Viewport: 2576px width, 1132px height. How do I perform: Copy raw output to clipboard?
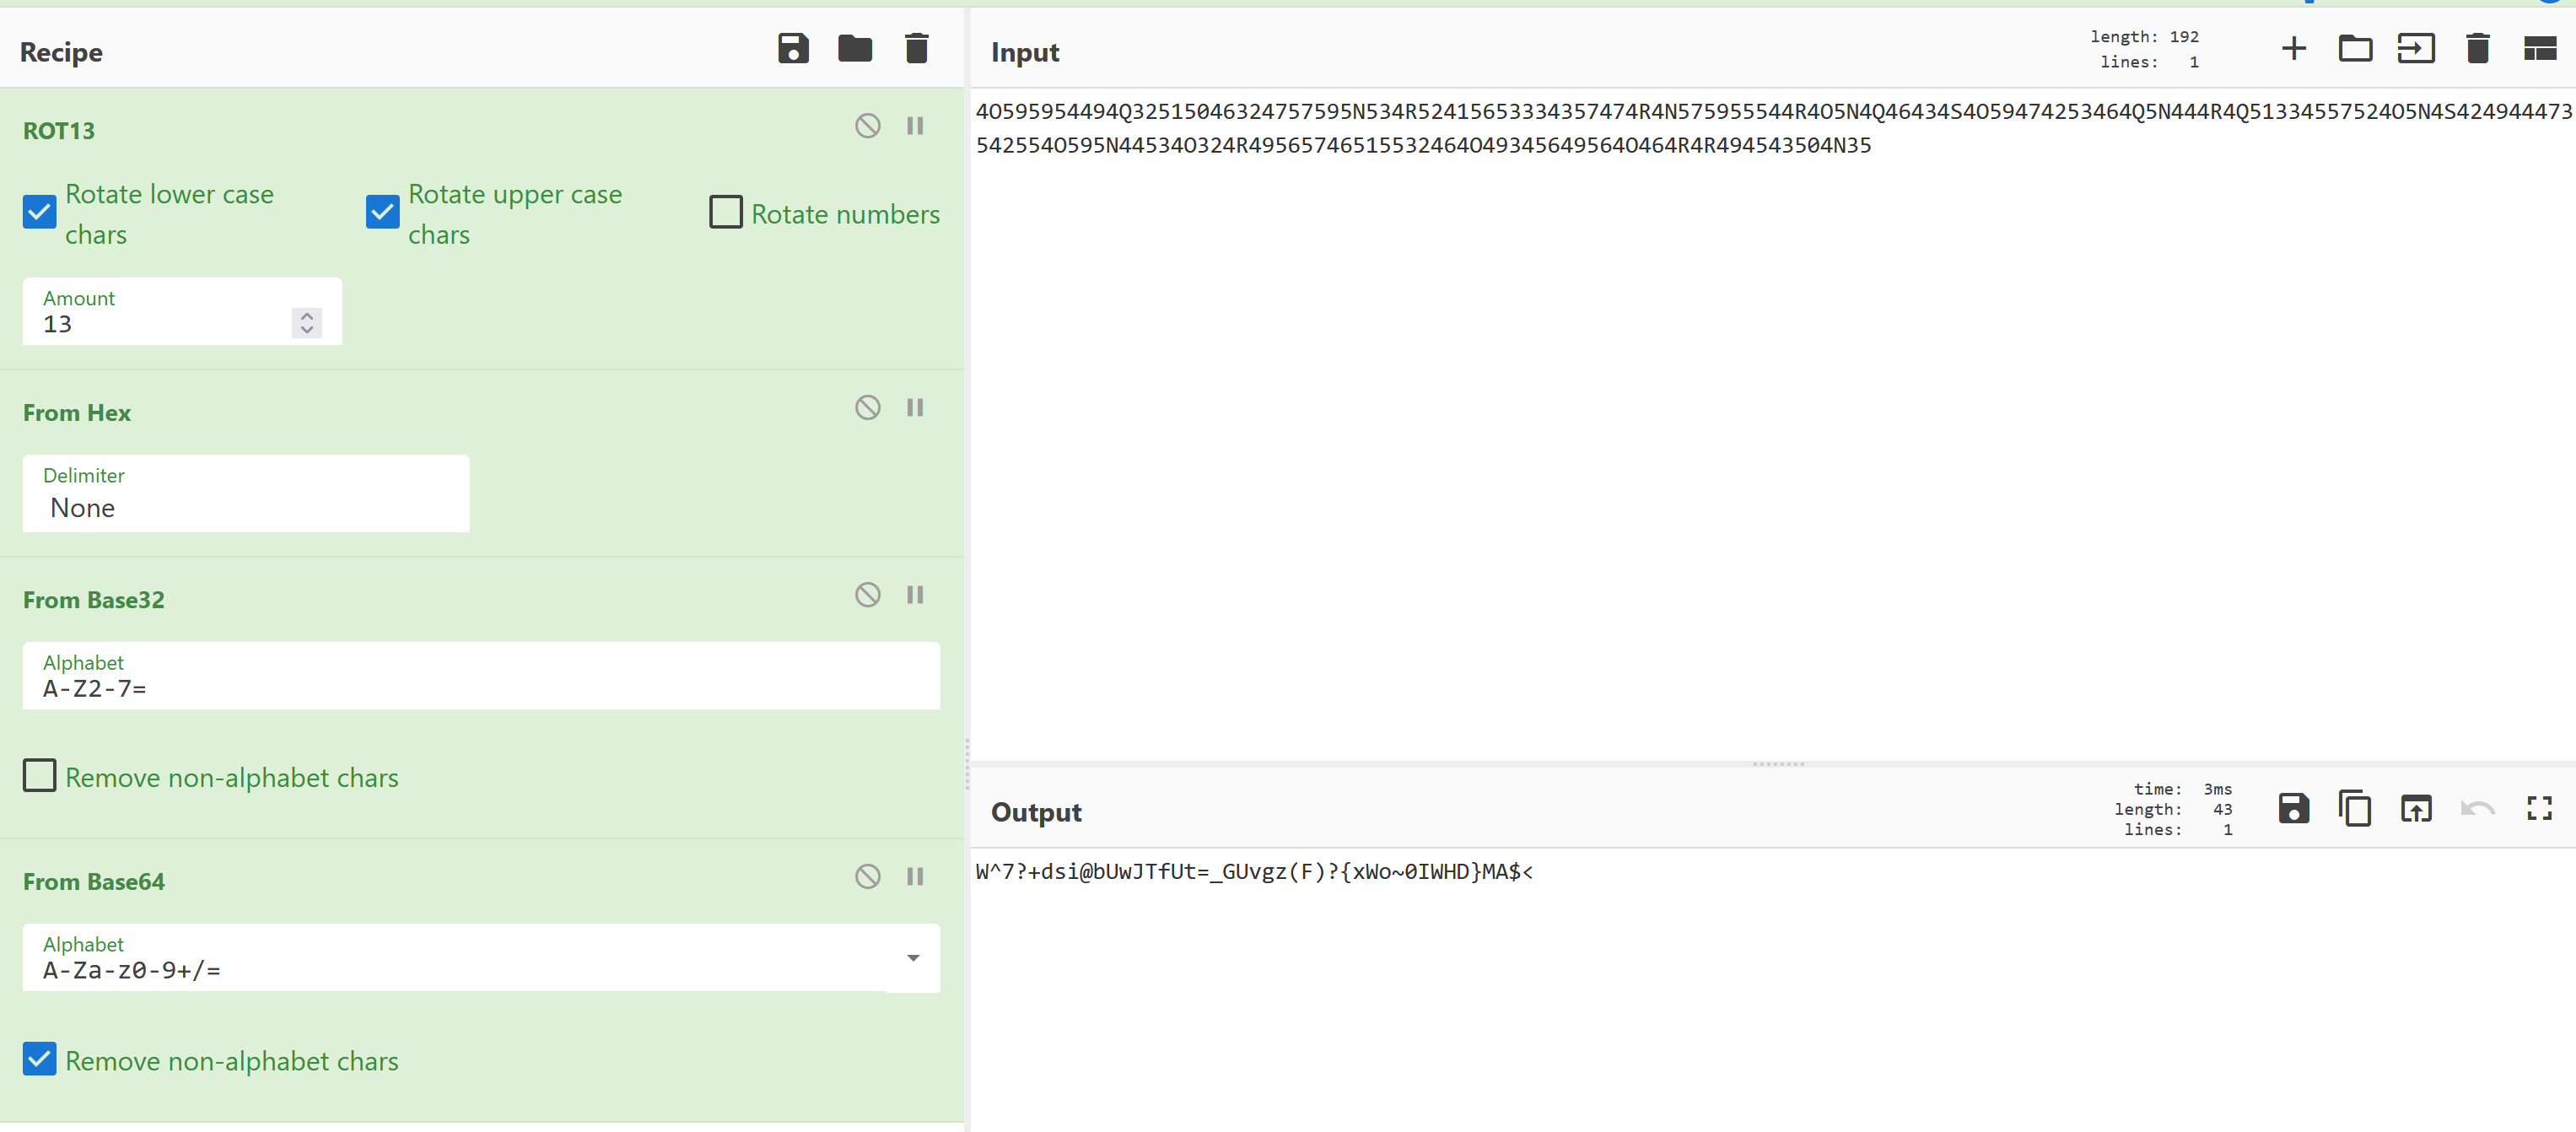coord(2354,808)
